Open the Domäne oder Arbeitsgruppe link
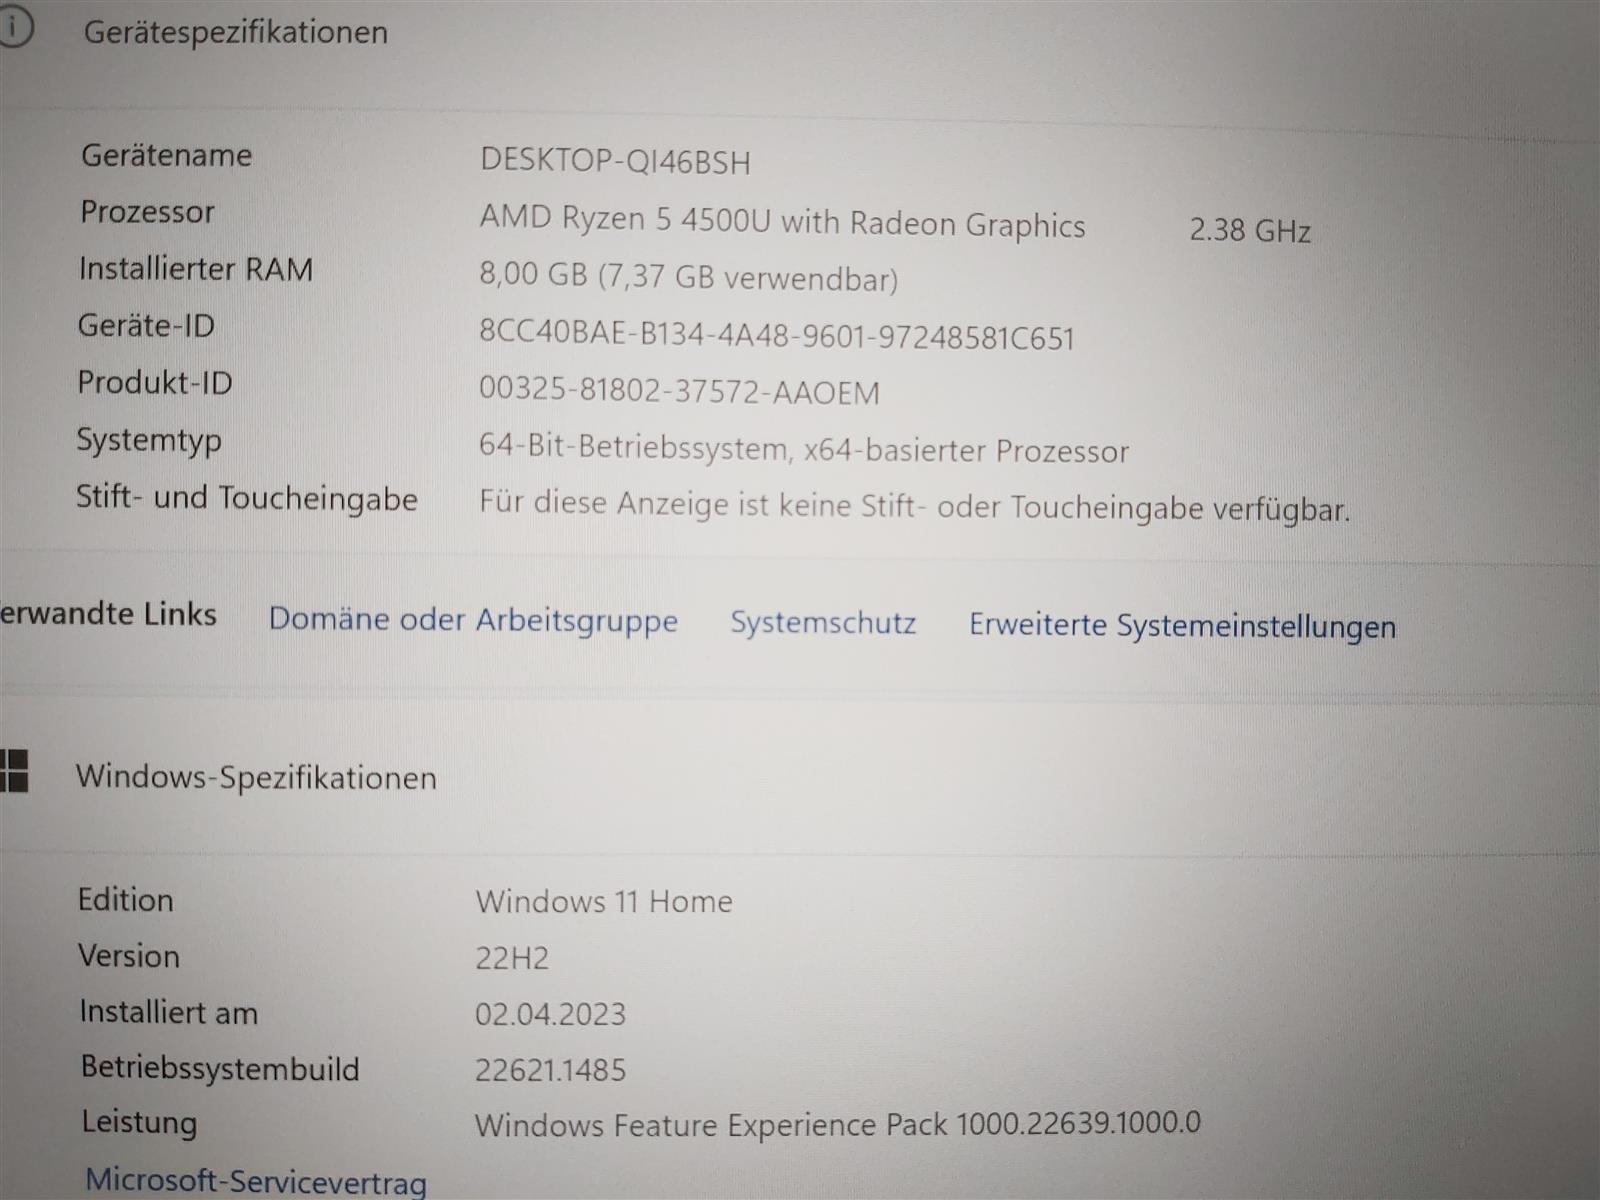 473,620
